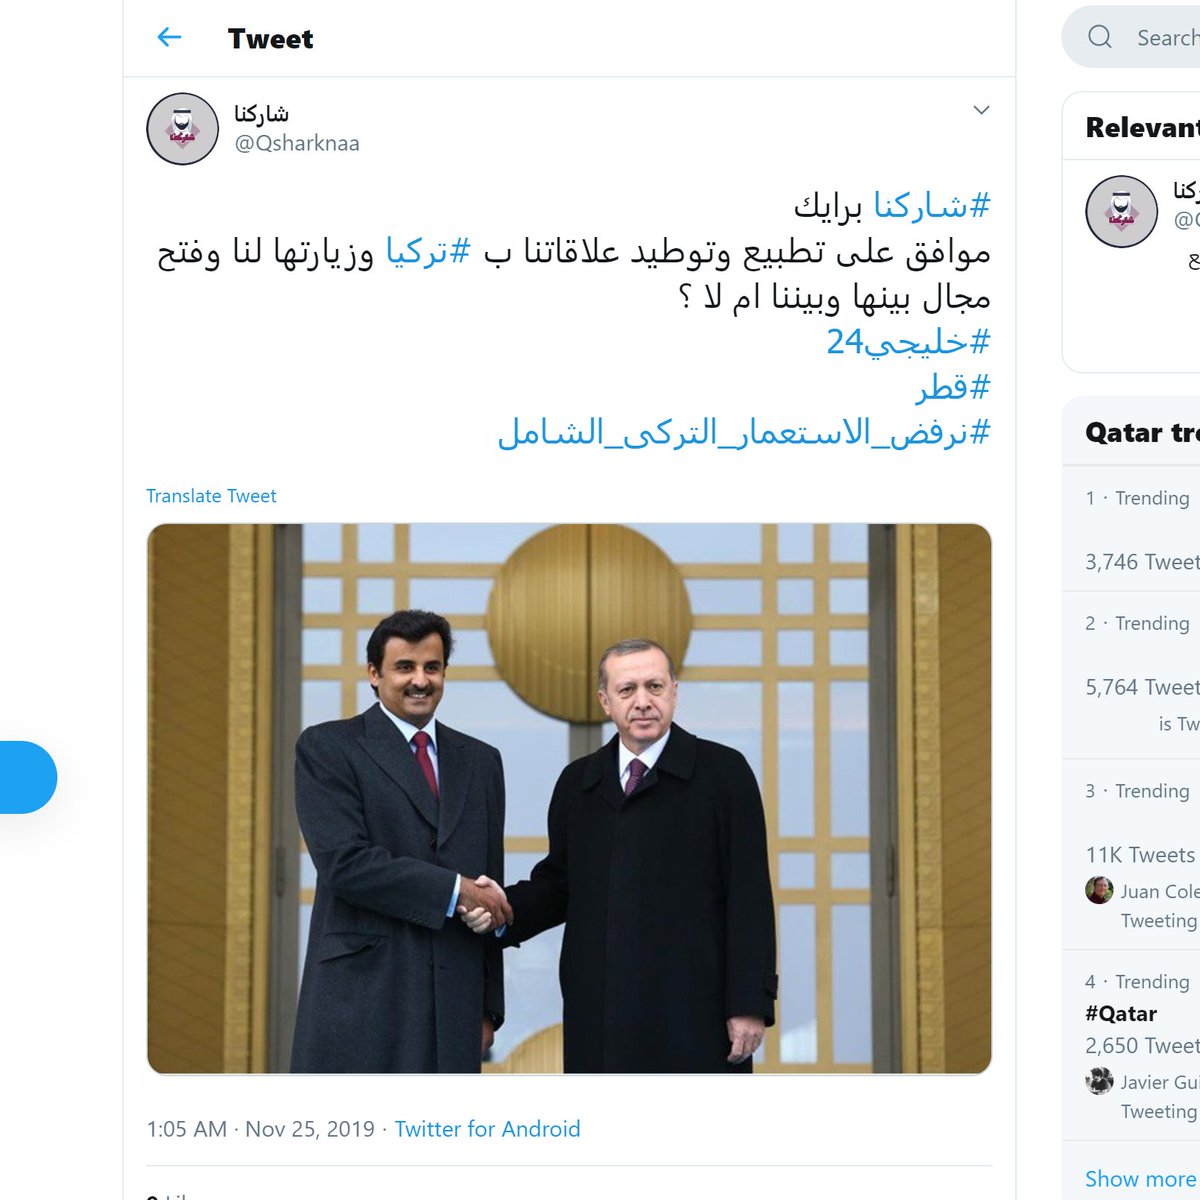This screenshot has height=1200, width=1200.
Task: Click Javier's small avatar under #Qatar
Action: pos(1099,1081)
